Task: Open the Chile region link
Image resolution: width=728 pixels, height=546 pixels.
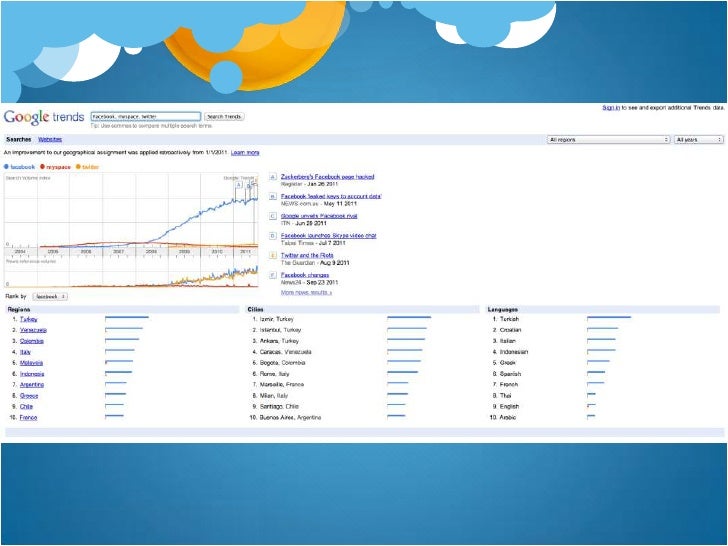Action: [x=26, y=407]
